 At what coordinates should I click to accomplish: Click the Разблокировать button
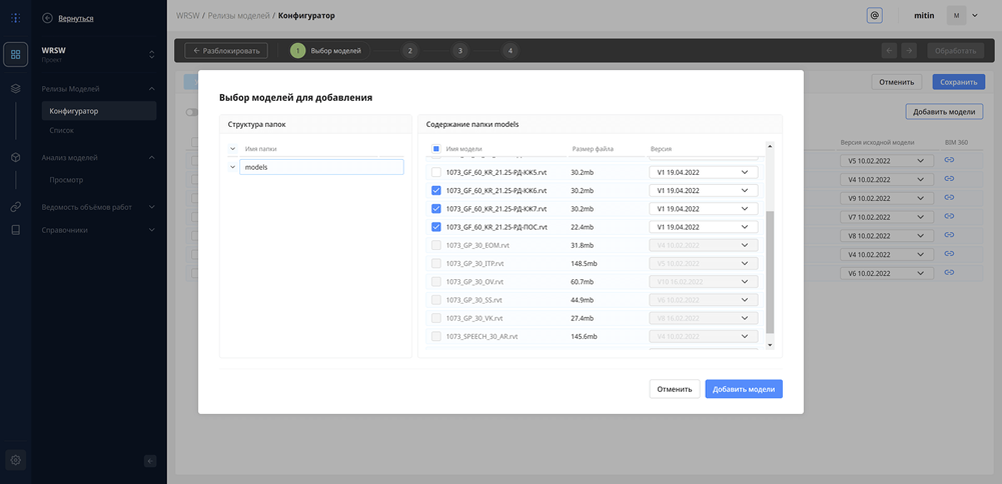[226, 51]
